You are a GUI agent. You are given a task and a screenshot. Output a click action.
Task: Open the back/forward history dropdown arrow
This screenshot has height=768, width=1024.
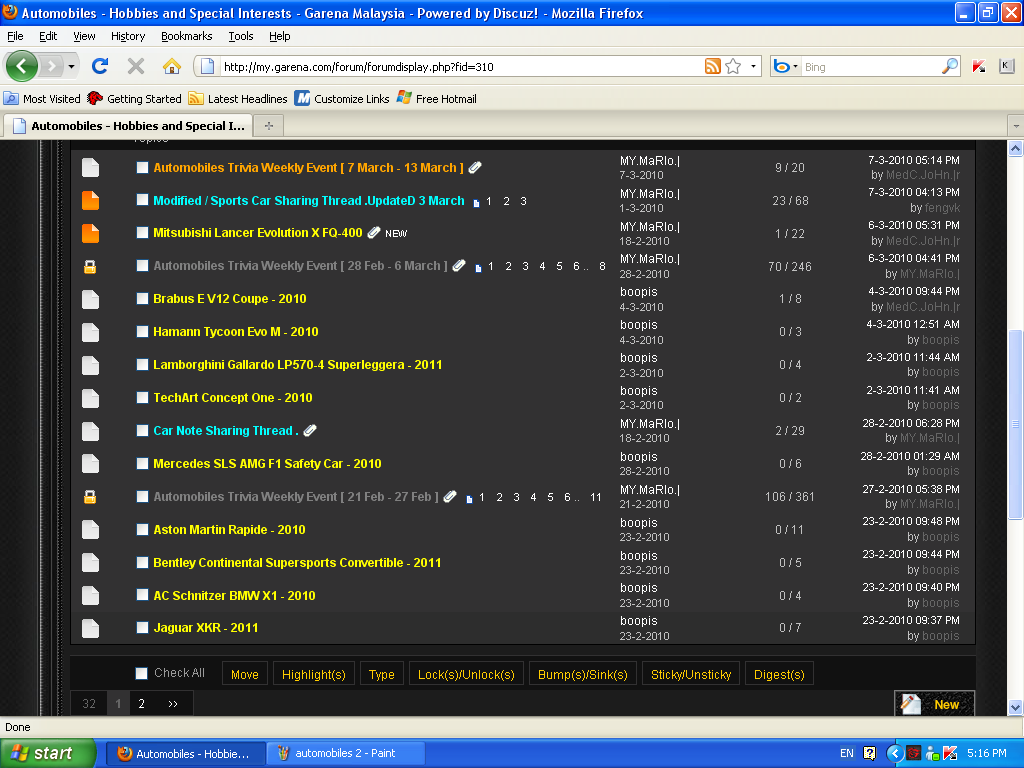pyautogui.click(x=71, y=66)
